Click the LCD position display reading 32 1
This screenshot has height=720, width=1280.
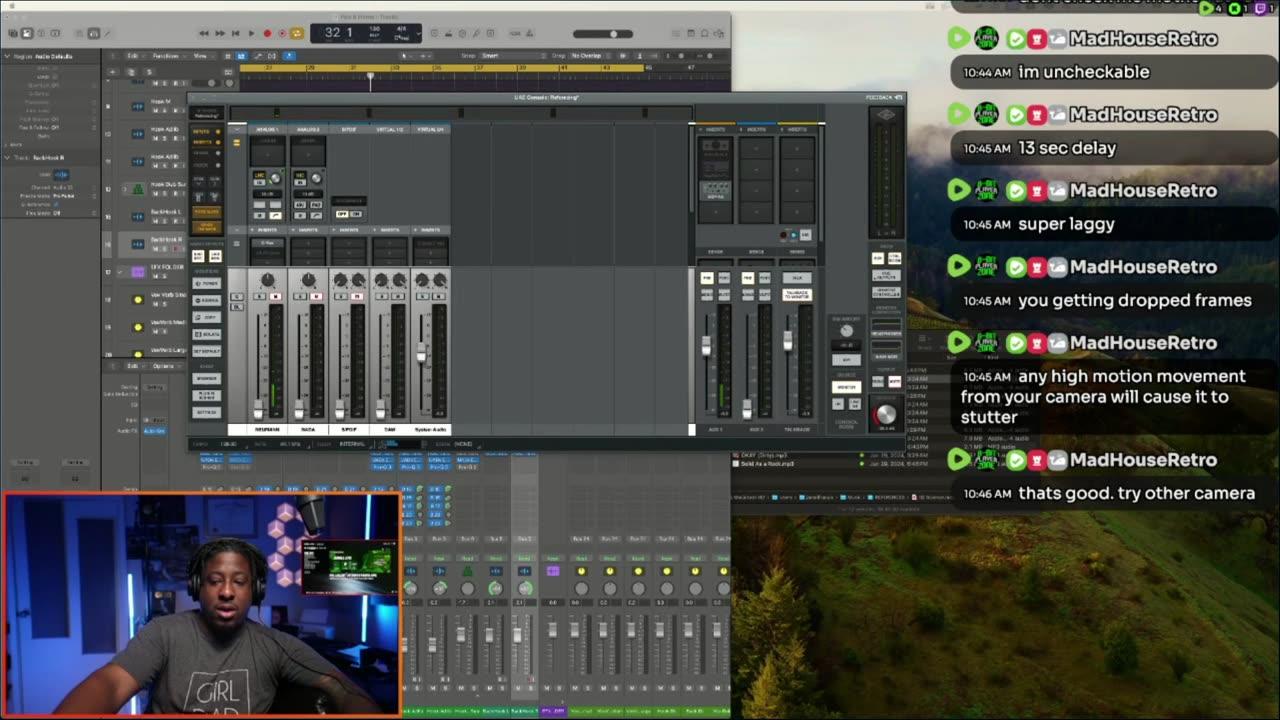point(338,32)
